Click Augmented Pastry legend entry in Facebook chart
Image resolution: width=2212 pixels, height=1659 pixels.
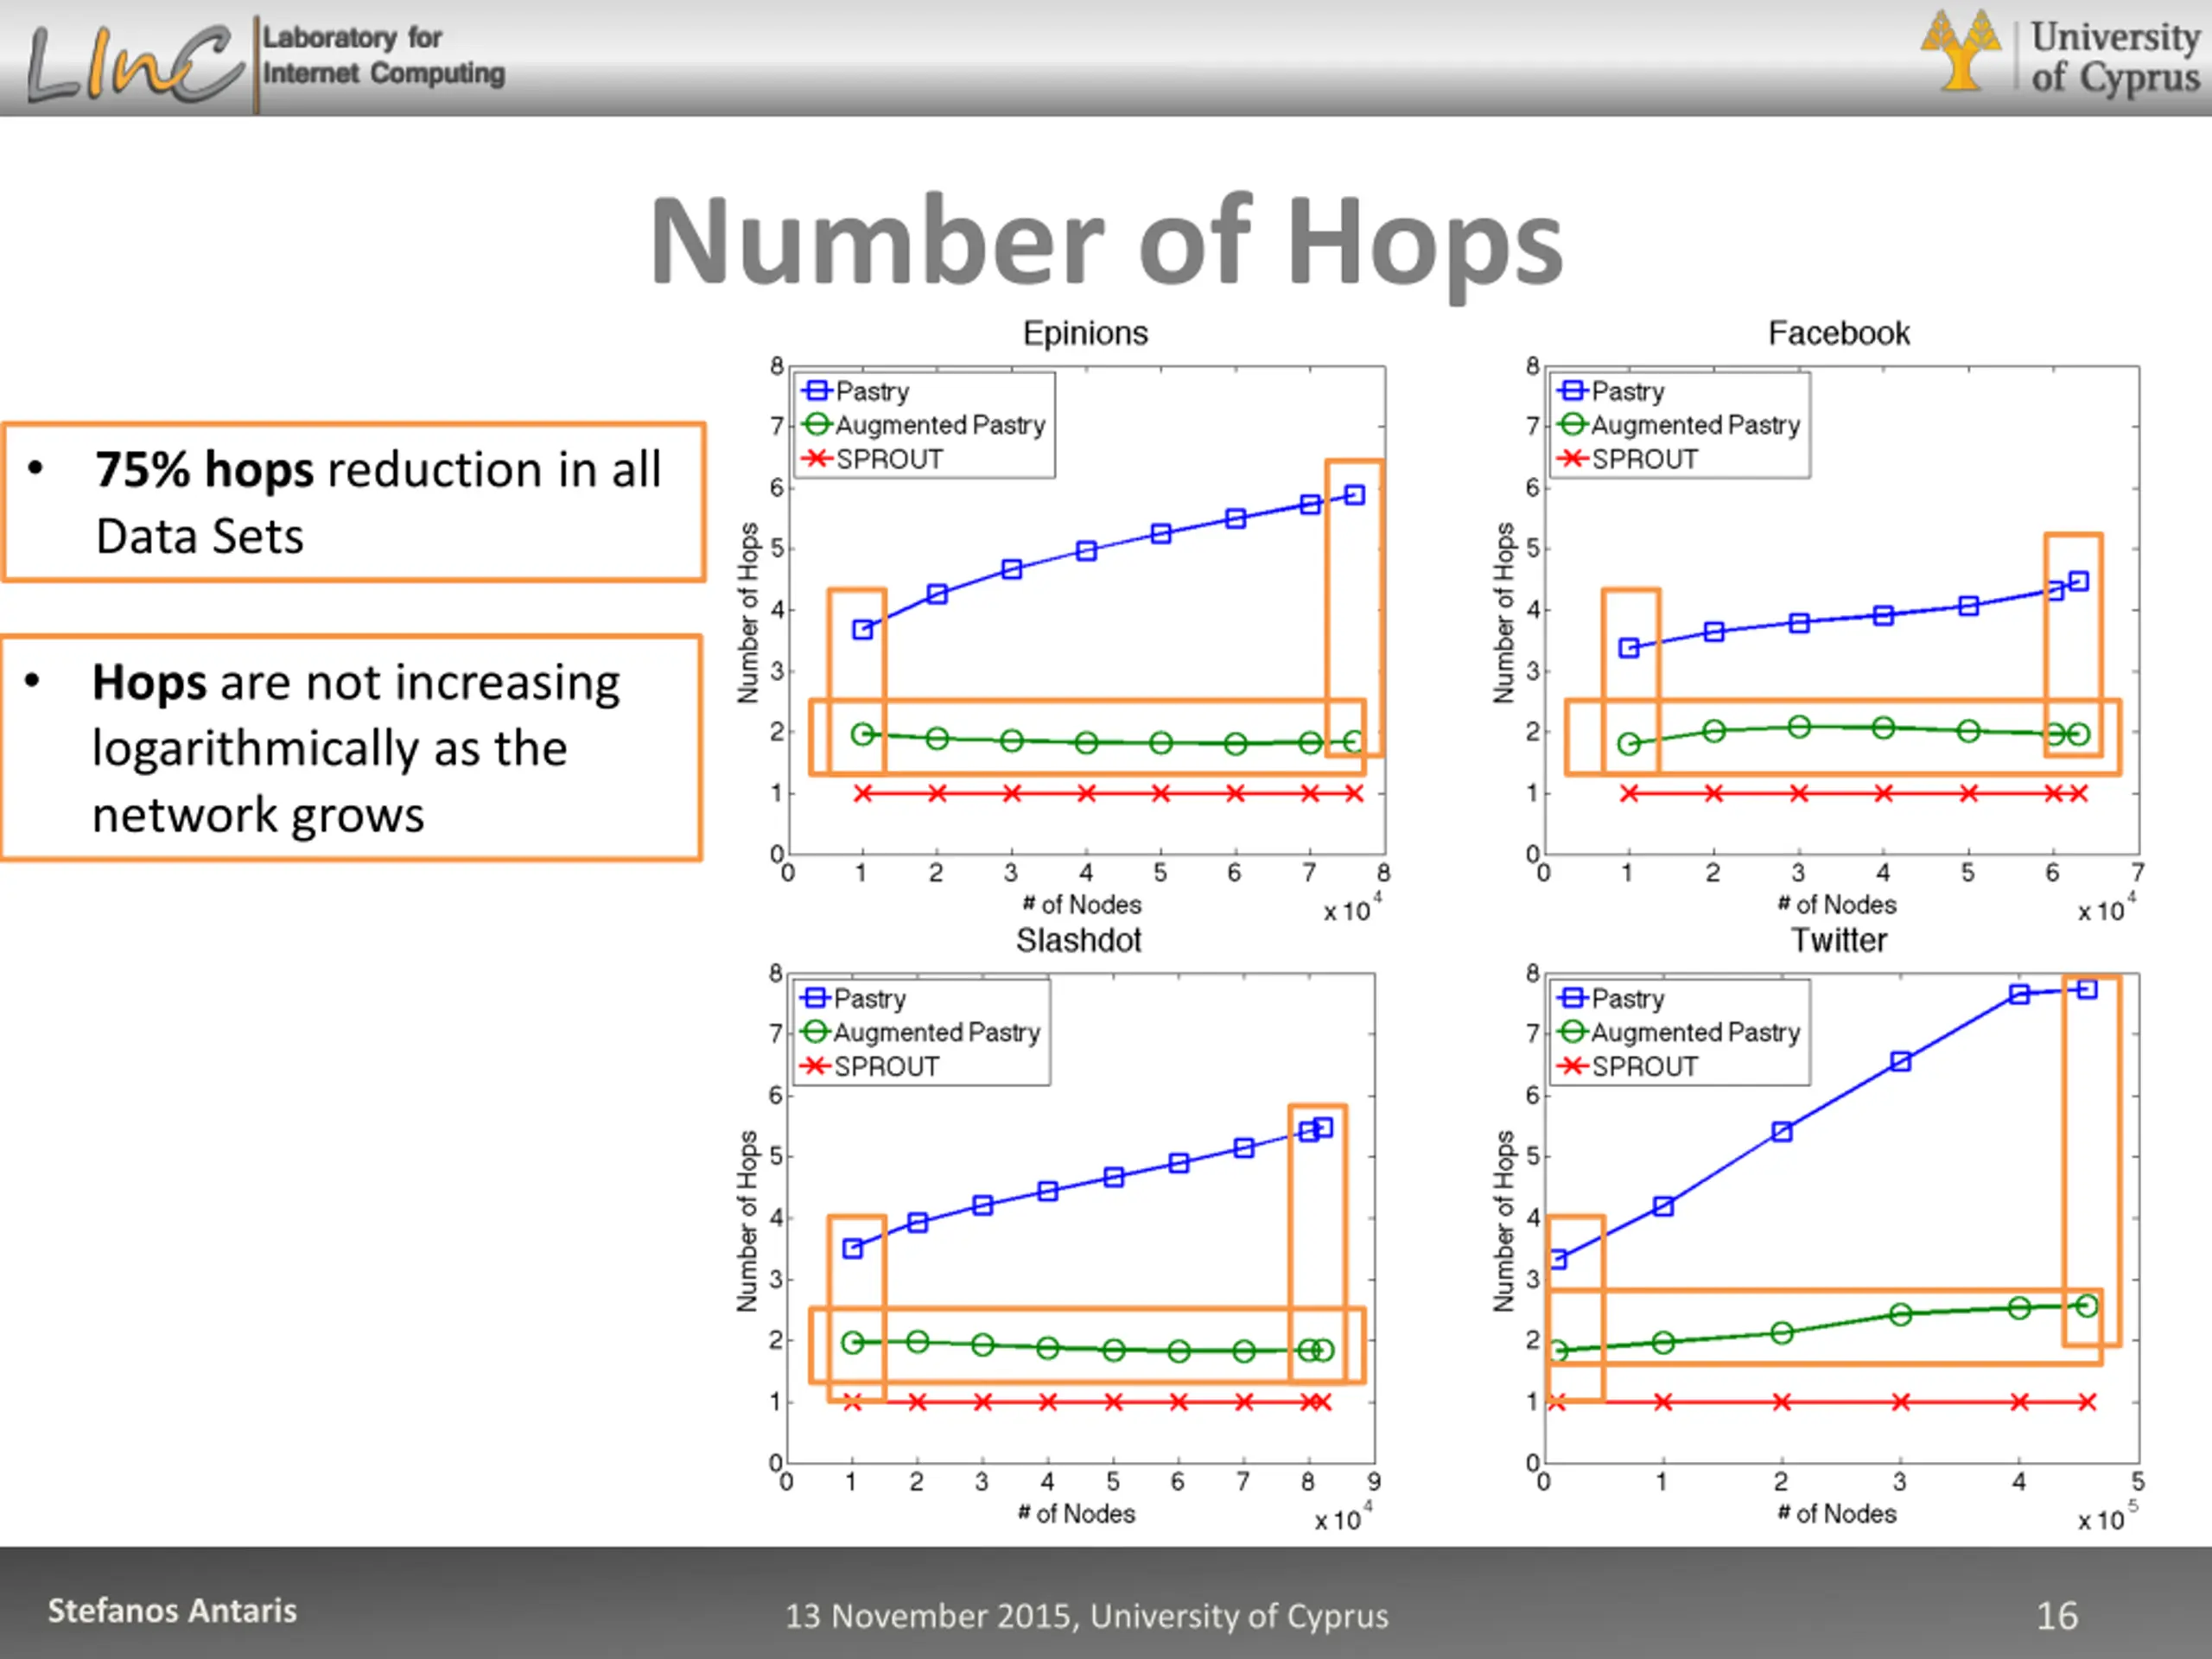coord(1679,425)
